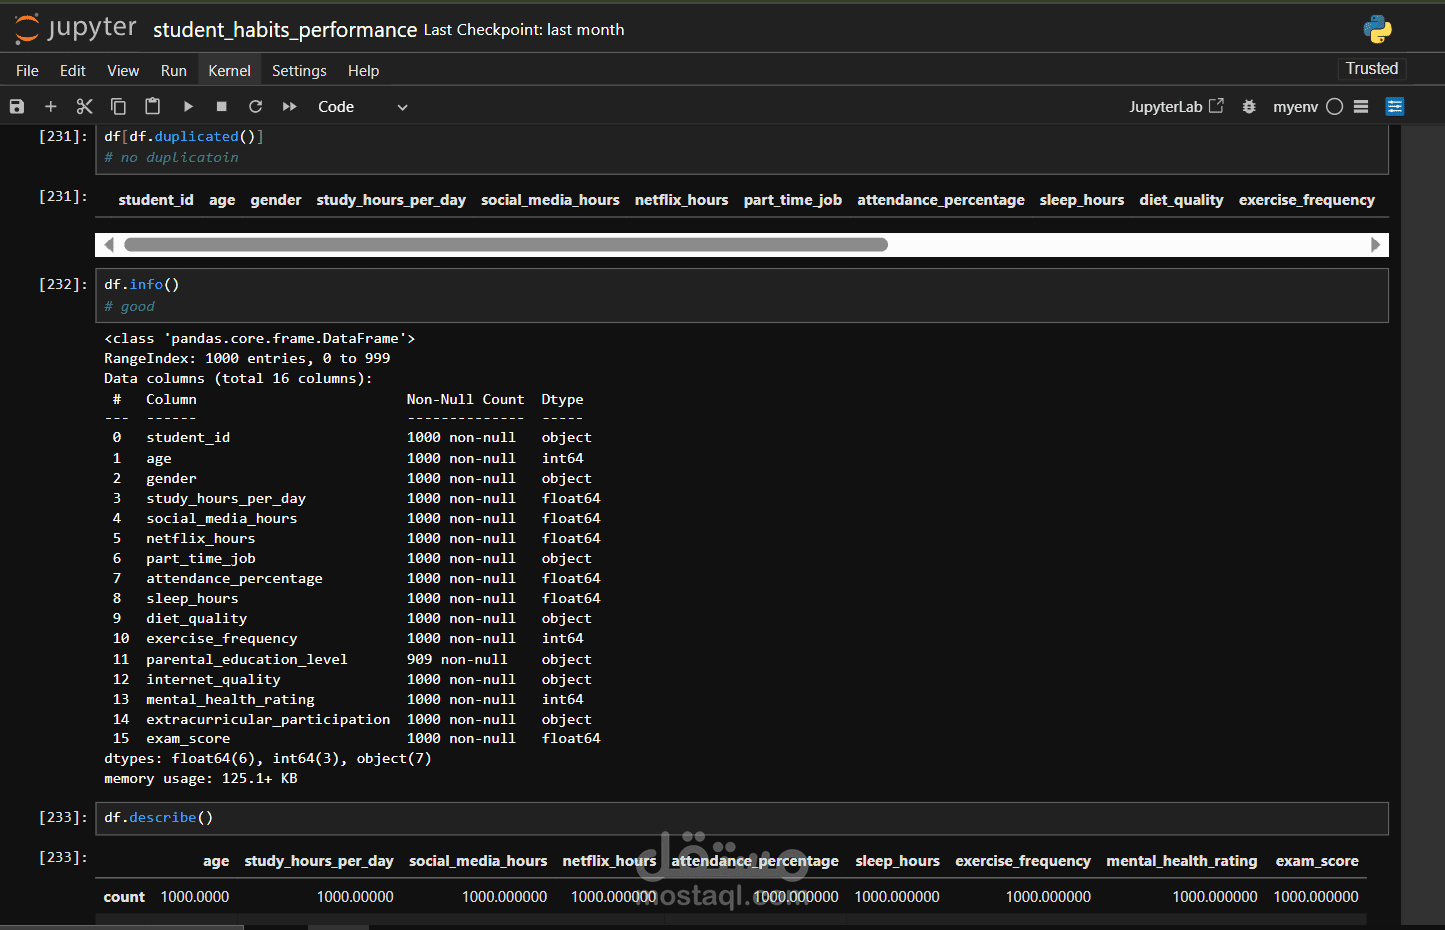Image resolution: width=1445 pixels, height=930 pixels.
Task: Interrupt the kernel with the stop icon
Action: (222, 106)
